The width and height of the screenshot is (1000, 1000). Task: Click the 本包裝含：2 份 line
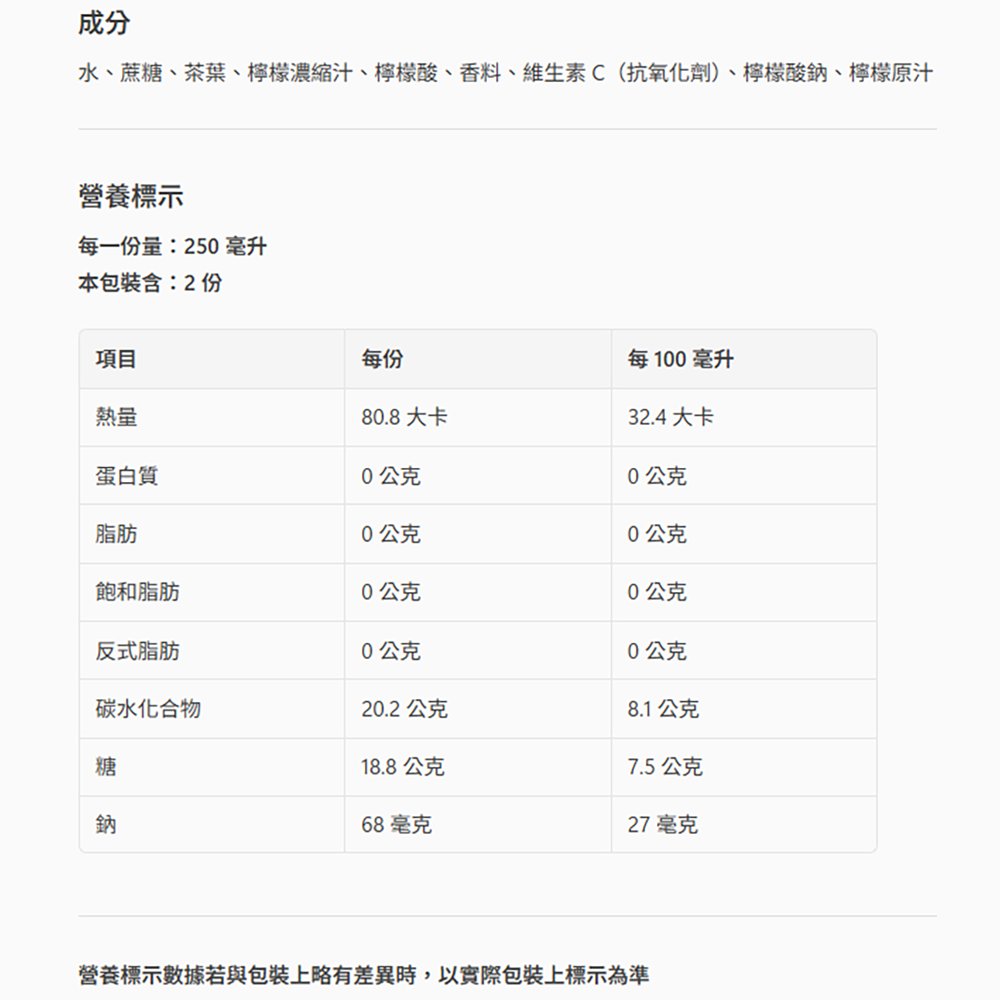(150, 283)
